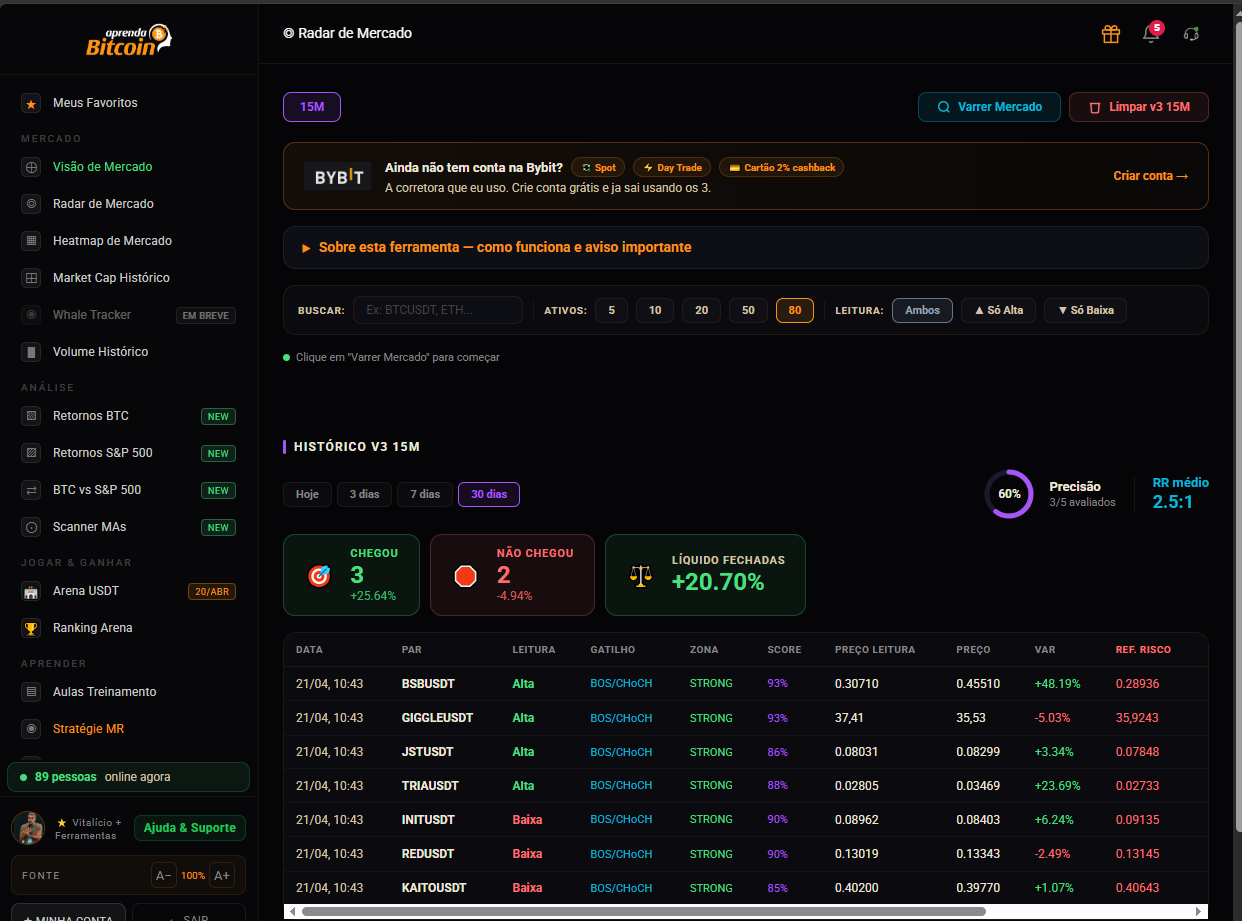The image size is (1242, 921).
Task: Decrease font size with A−
Action: point(164,875)
